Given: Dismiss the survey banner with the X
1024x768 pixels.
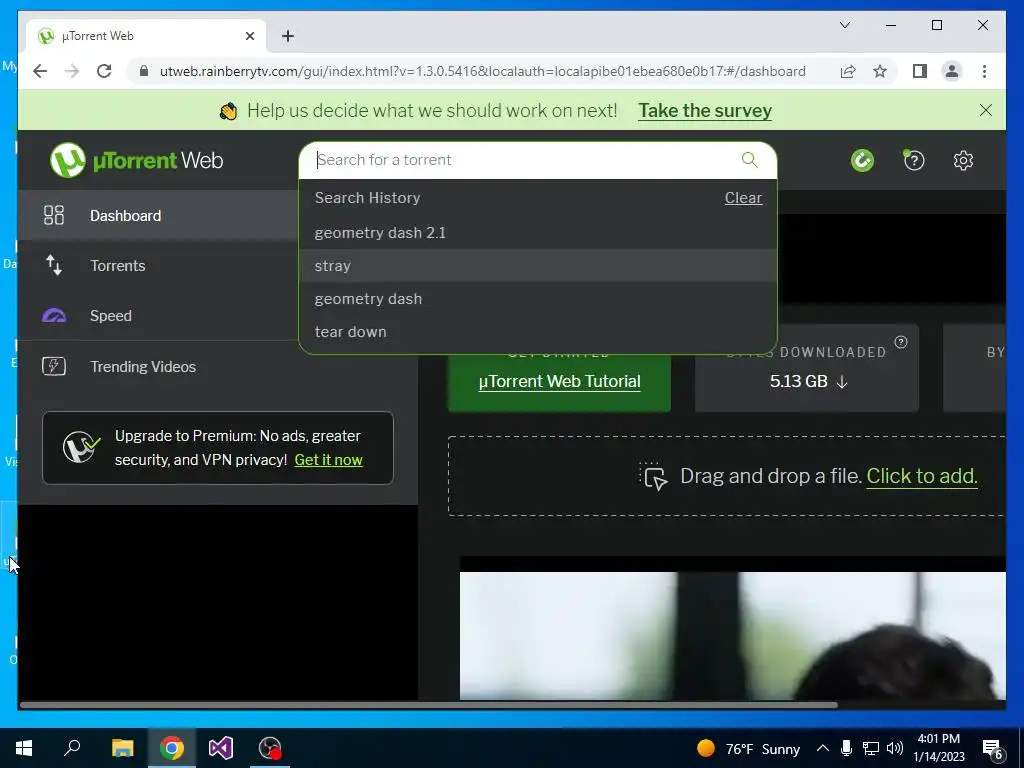Looking at the screenshot, I should (985, 110).
